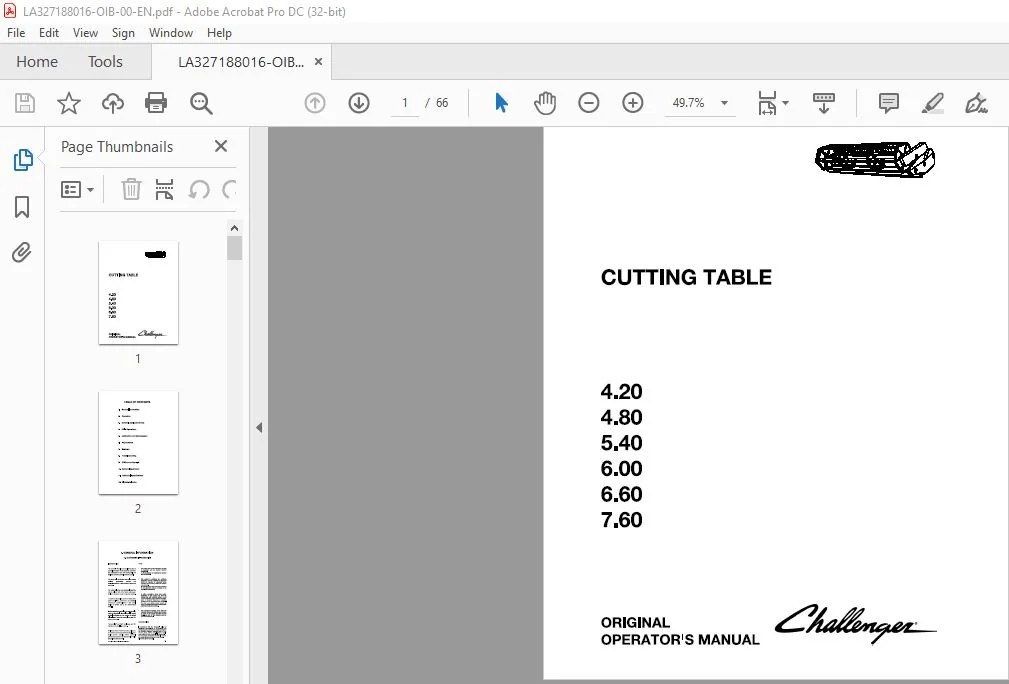Go to next page arrow
The image size is (1009, 684).
point(358,103)
